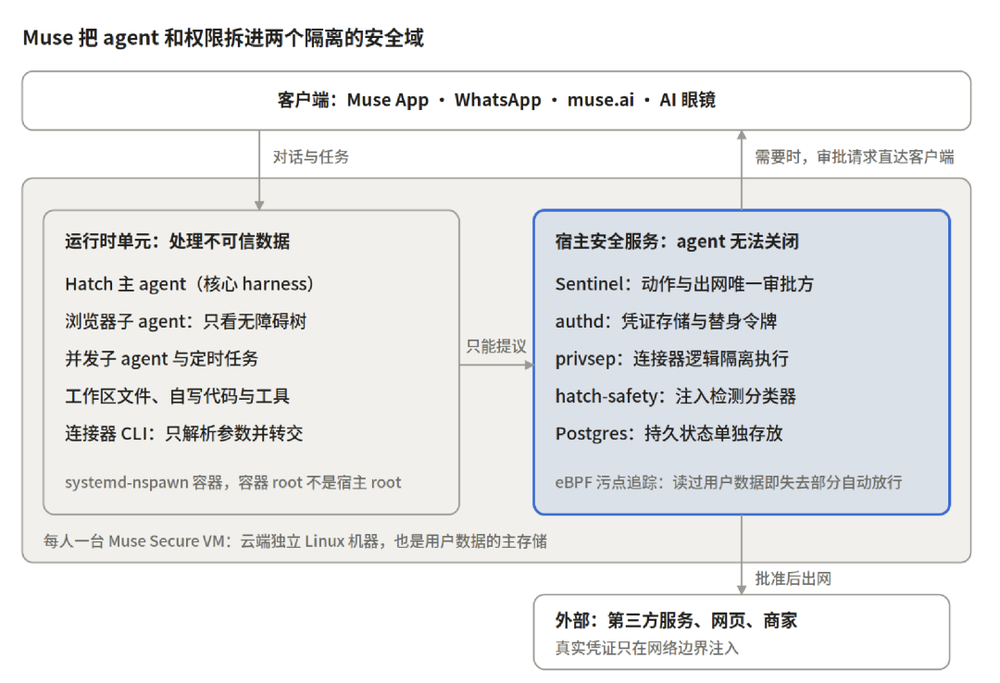Click the 浏览器子 agent line
The width and height of the screenshot is (1000, 683).
click(x=186, y=321)
